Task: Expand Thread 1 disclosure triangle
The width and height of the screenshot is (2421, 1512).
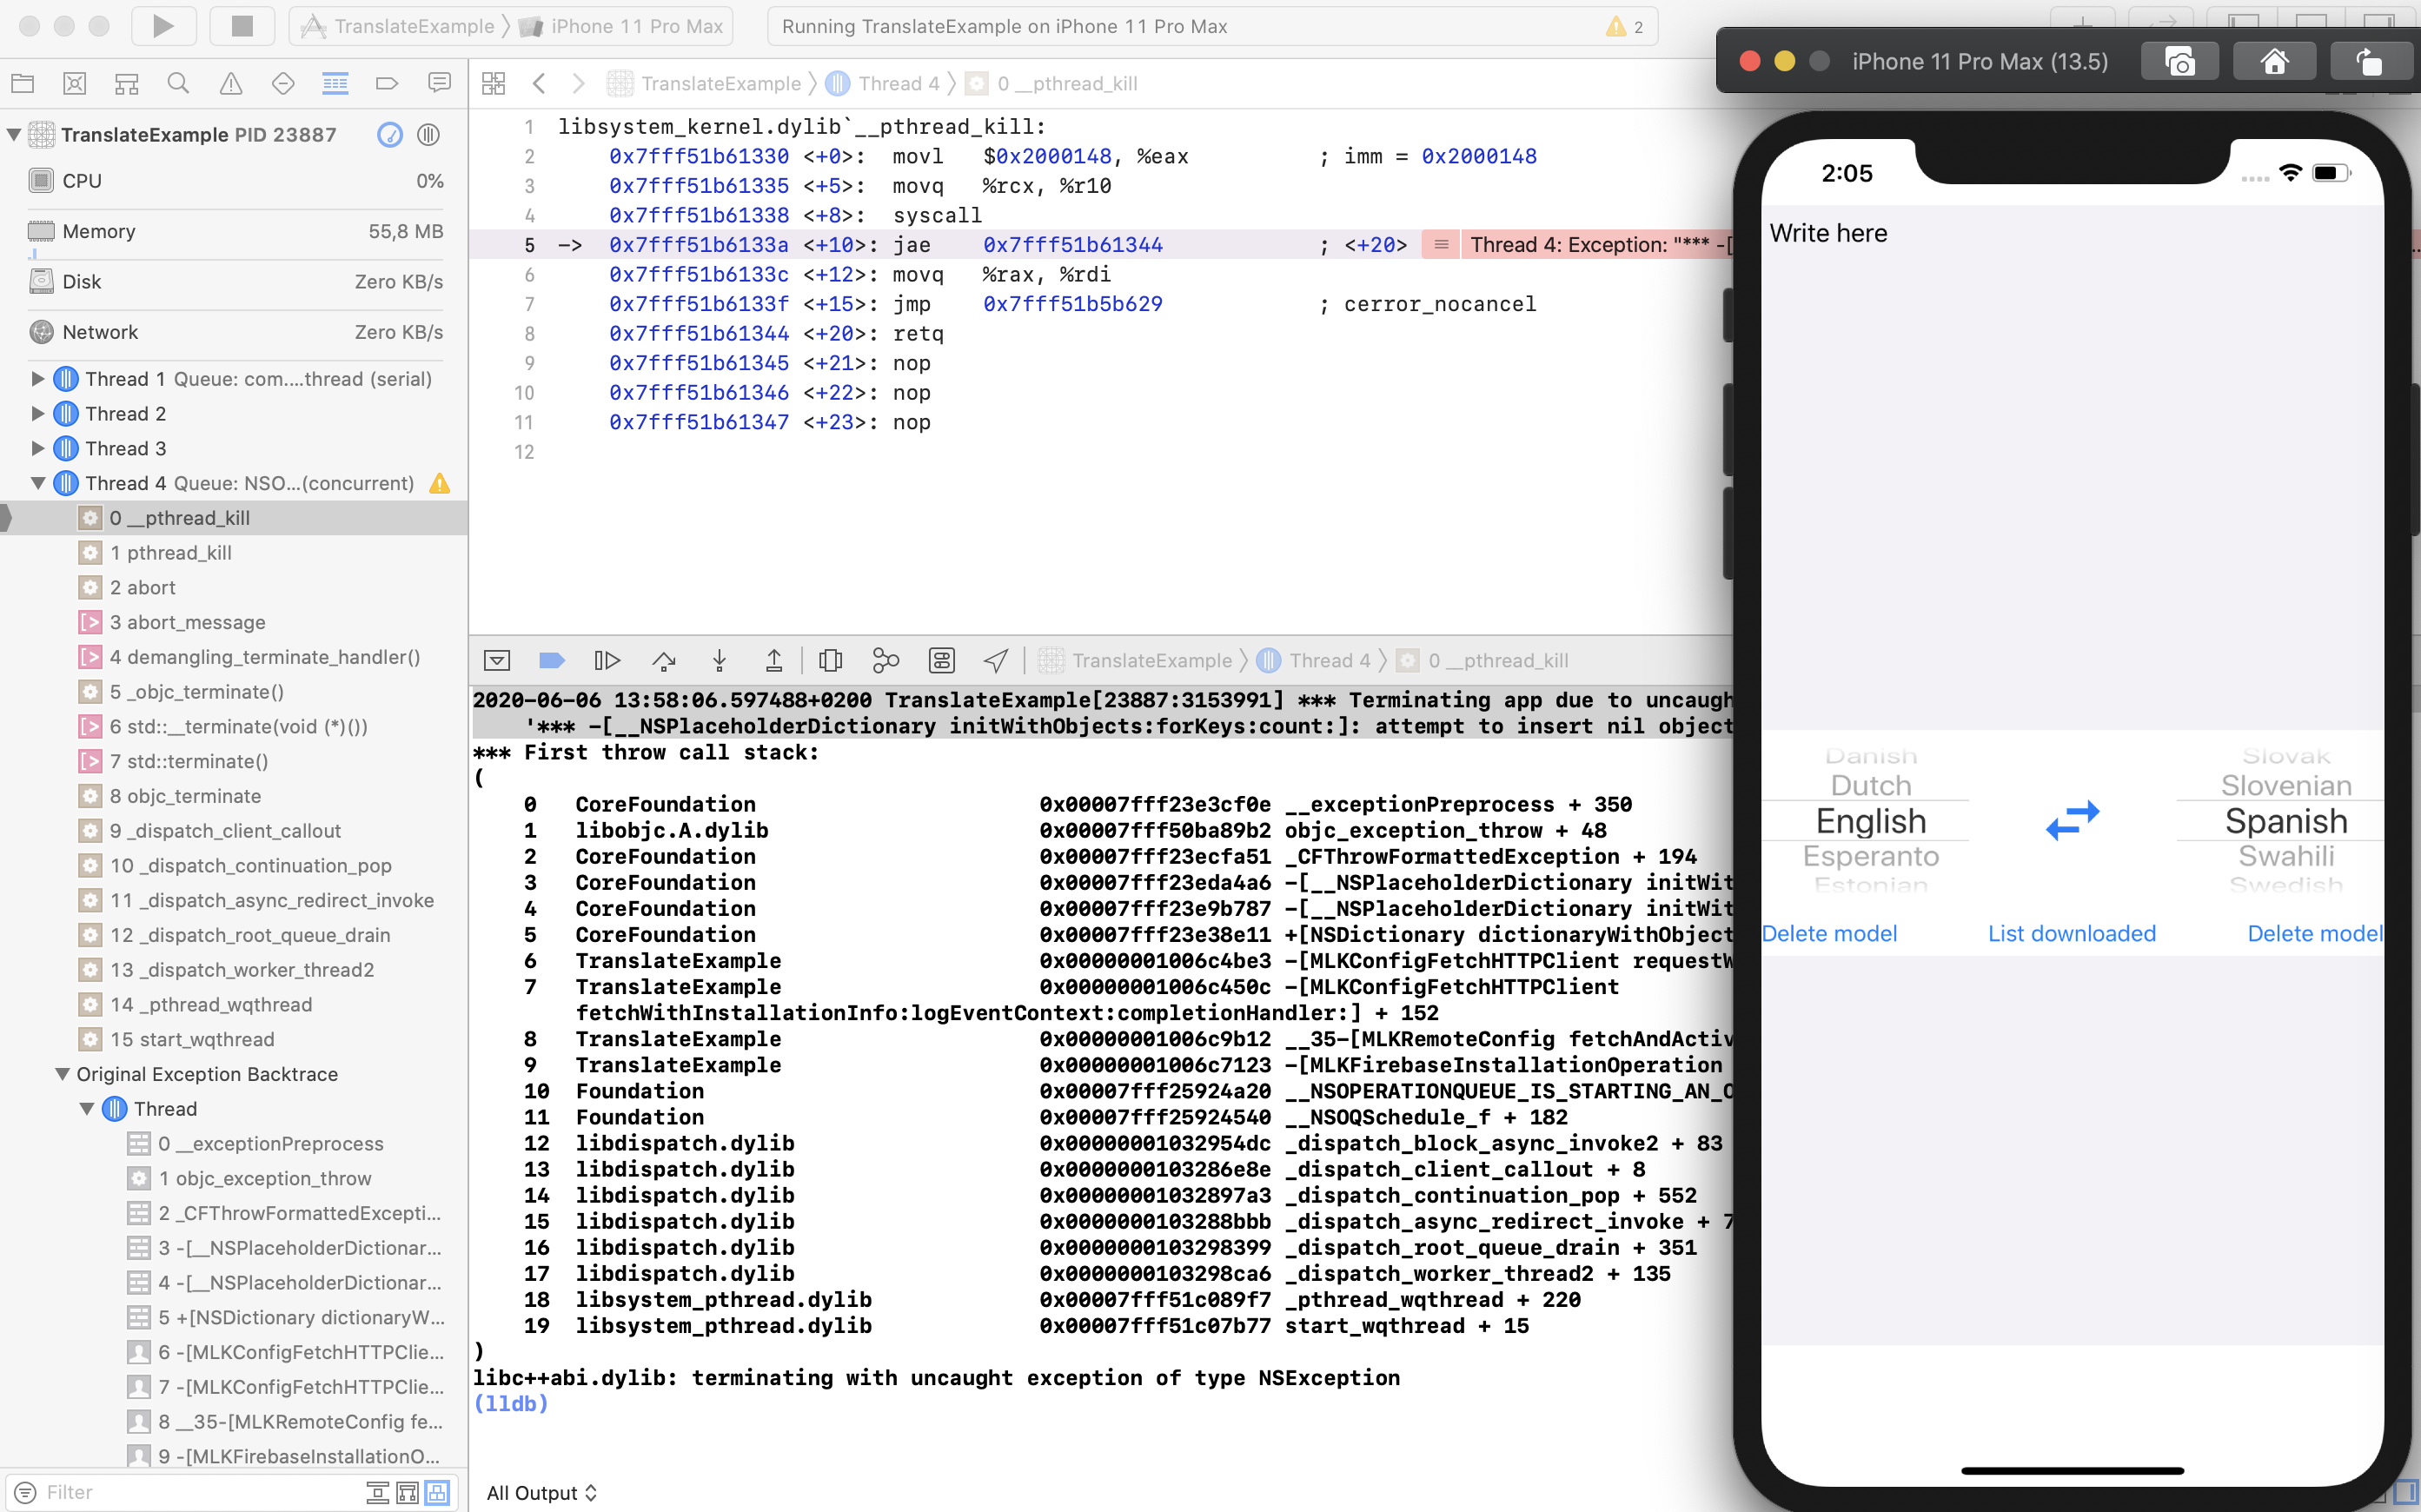Action: tap(37, 379)
